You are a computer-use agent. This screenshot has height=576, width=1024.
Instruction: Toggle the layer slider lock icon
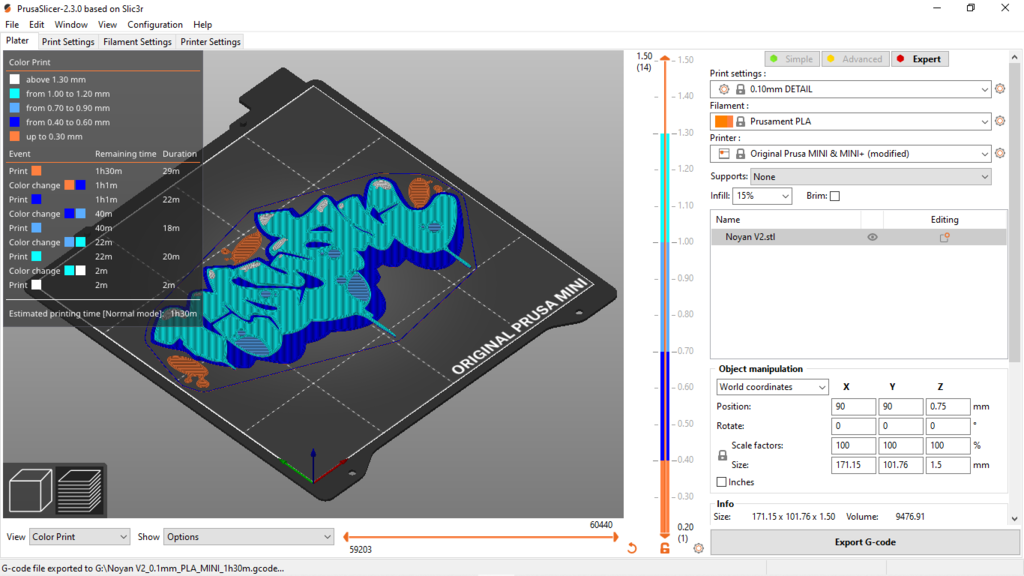click(665, 548)
